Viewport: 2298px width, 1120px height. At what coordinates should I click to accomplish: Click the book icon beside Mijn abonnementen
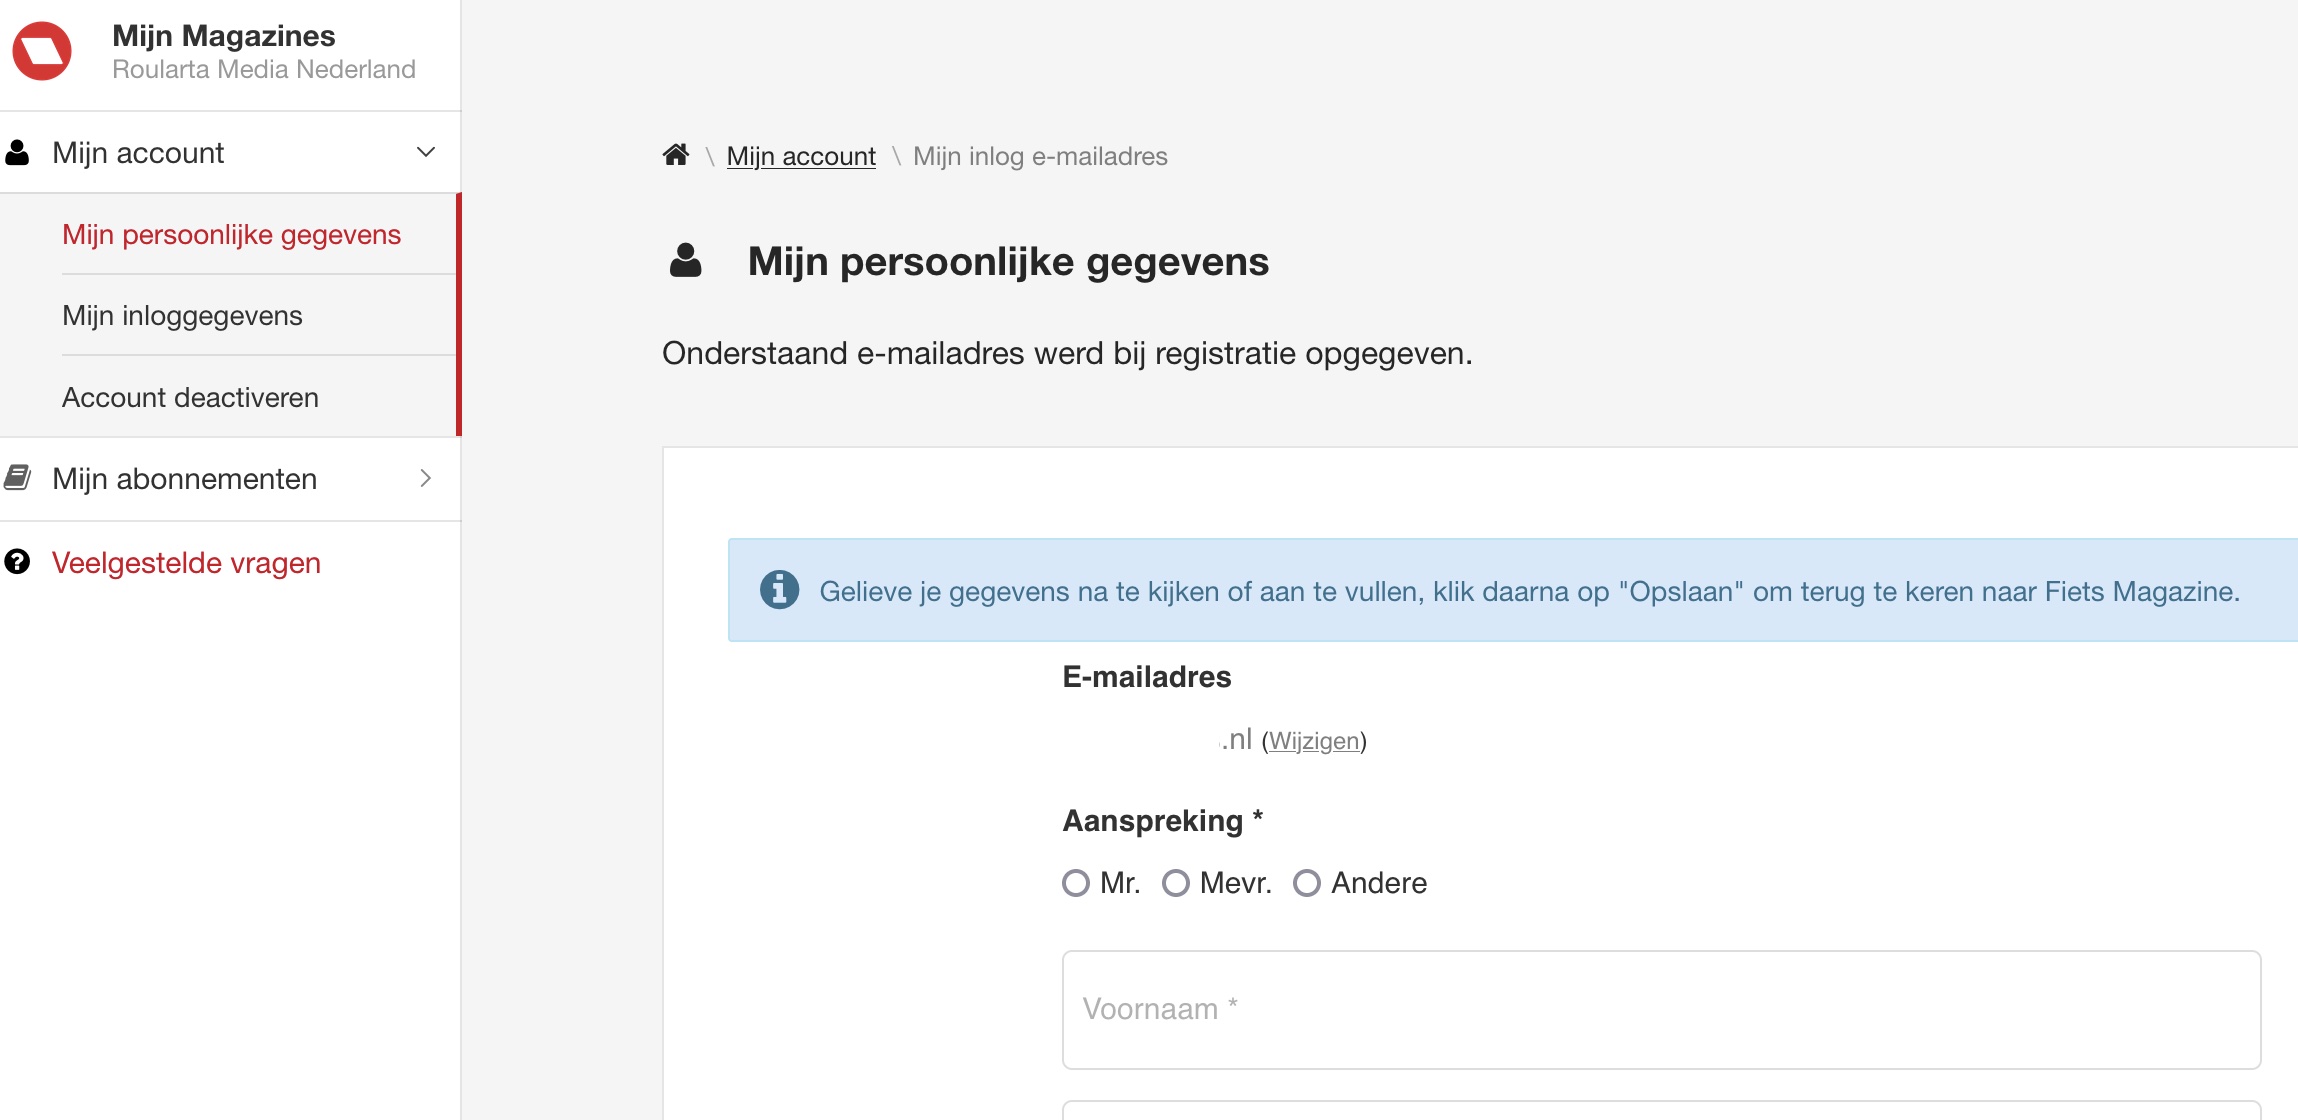(18, 478)
